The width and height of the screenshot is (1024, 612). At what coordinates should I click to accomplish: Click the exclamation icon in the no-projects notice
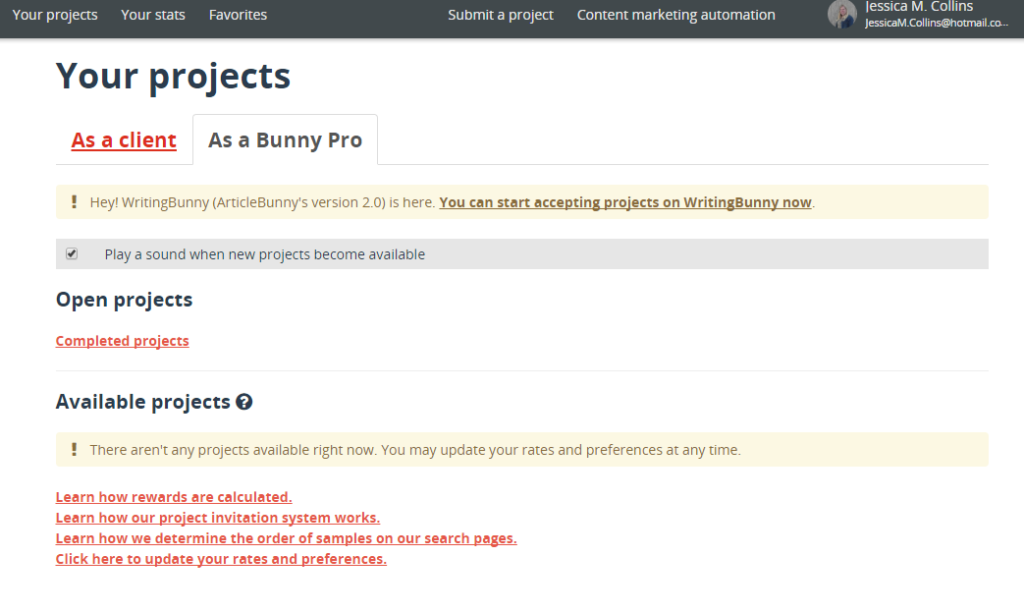[x=74, y=449]
